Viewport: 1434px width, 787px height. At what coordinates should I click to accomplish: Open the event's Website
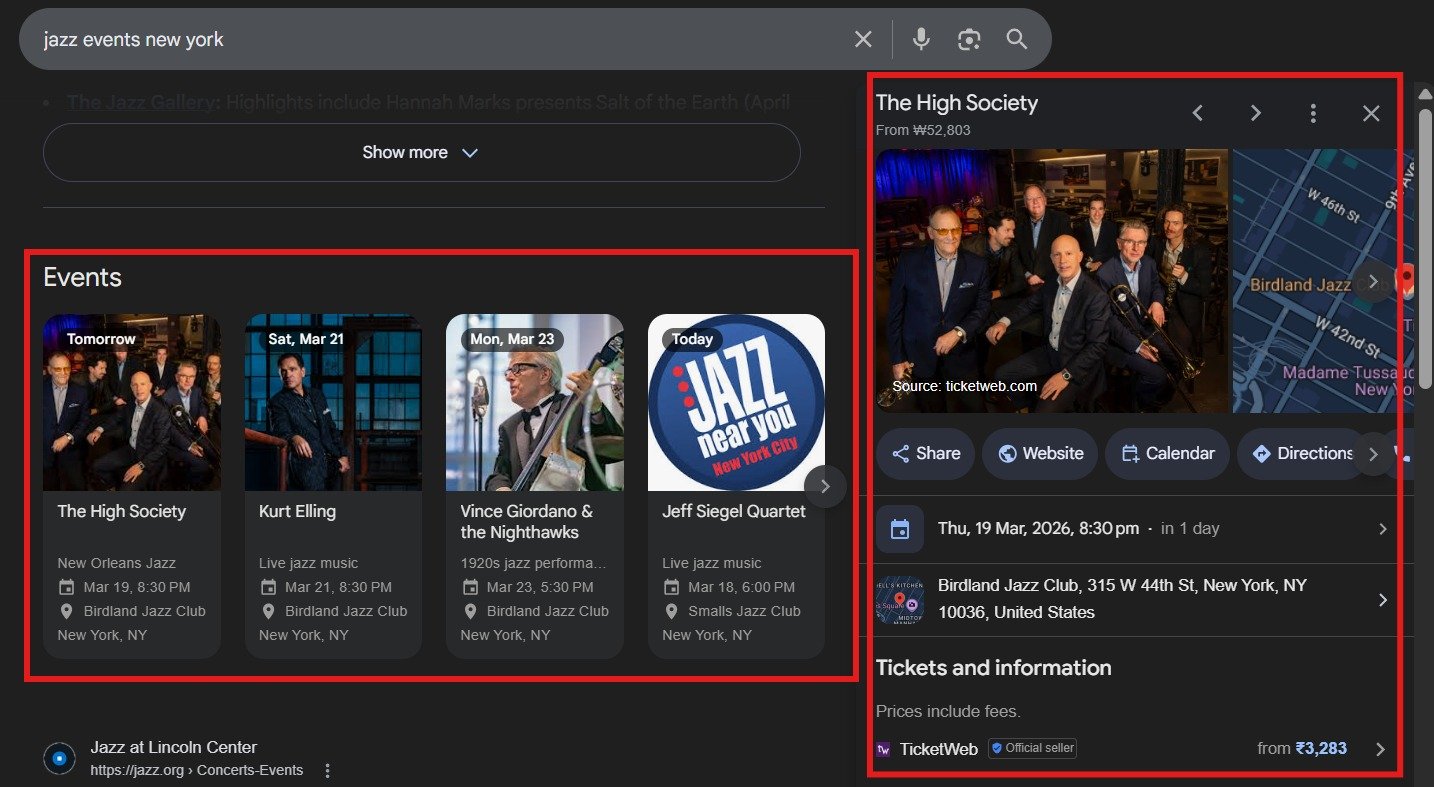tap(1040, 453)
